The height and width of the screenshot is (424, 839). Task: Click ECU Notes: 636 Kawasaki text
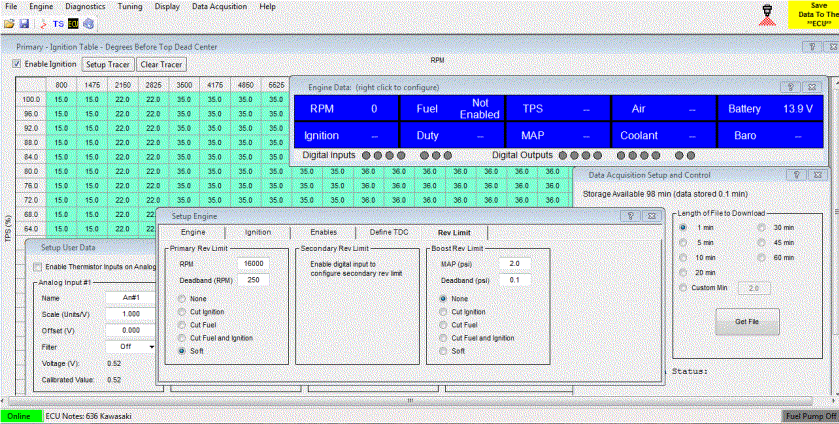click(88, 416)
